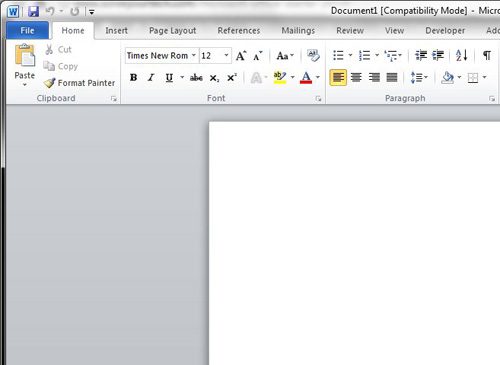Image resolution: width=500 pixels, height=365 pixels.
Task: Toggle Bold formatting
Action: point(133,78)
